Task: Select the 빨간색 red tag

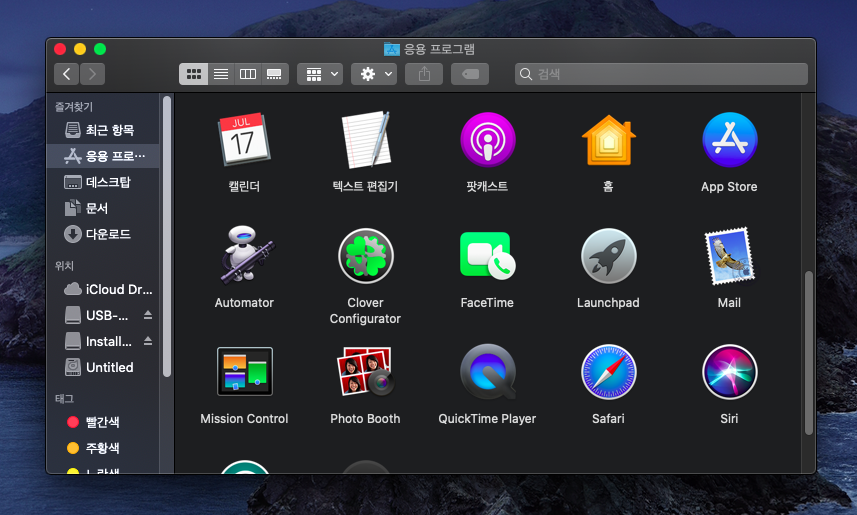Action: pos(104,422)
